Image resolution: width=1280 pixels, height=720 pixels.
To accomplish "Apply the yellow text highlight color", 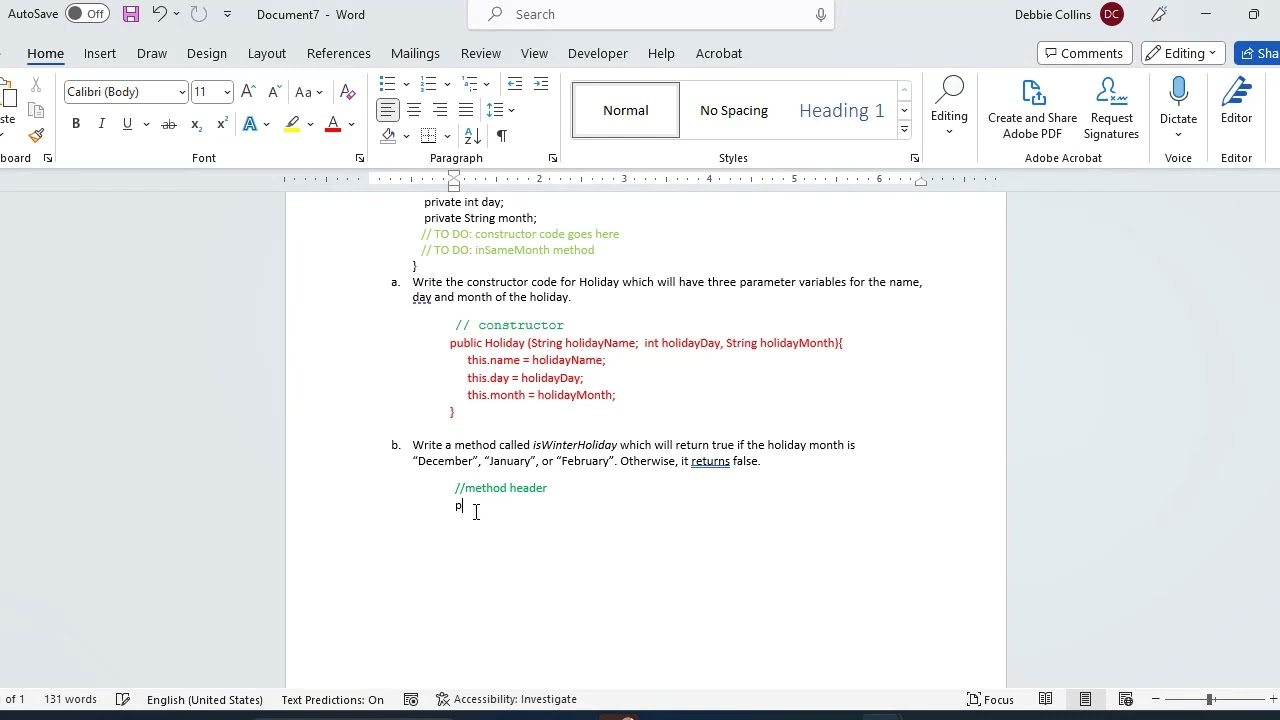I will (292, 124).
